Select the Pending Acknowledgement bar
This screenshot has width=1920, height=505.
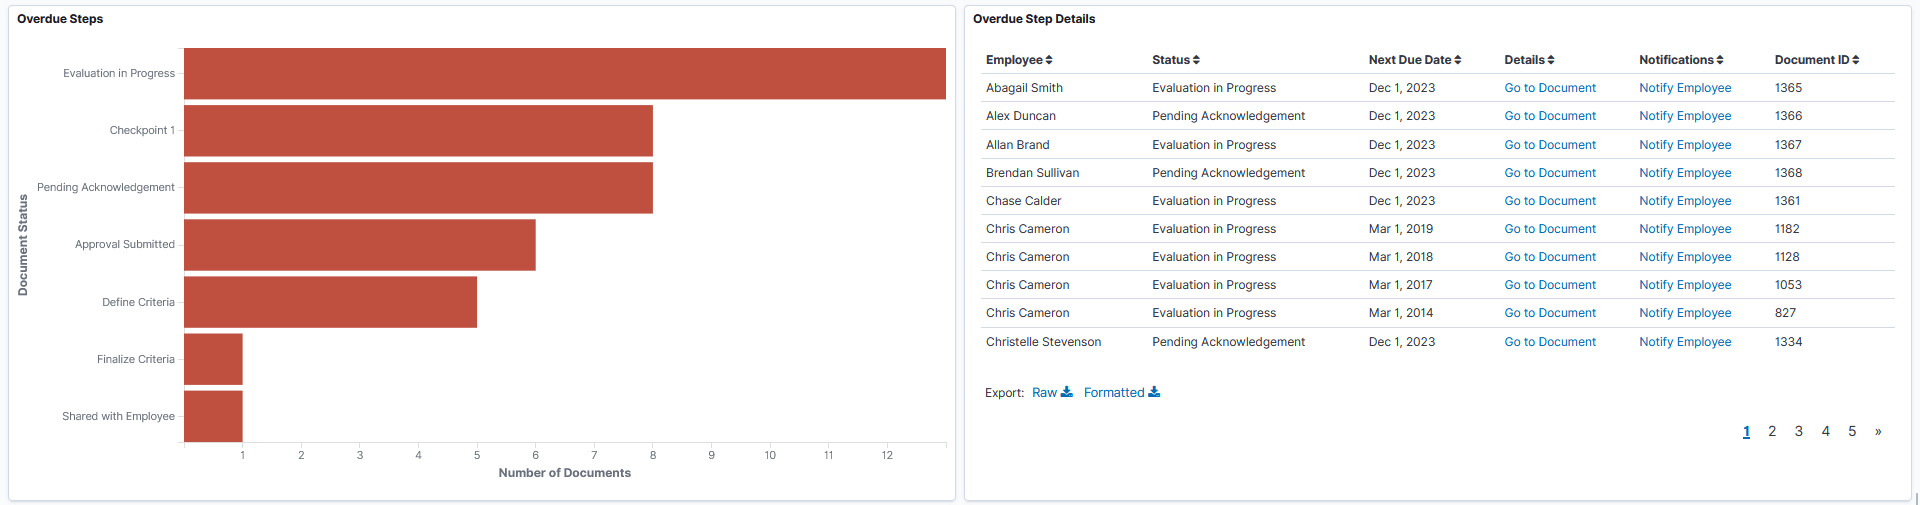[418, 188]
